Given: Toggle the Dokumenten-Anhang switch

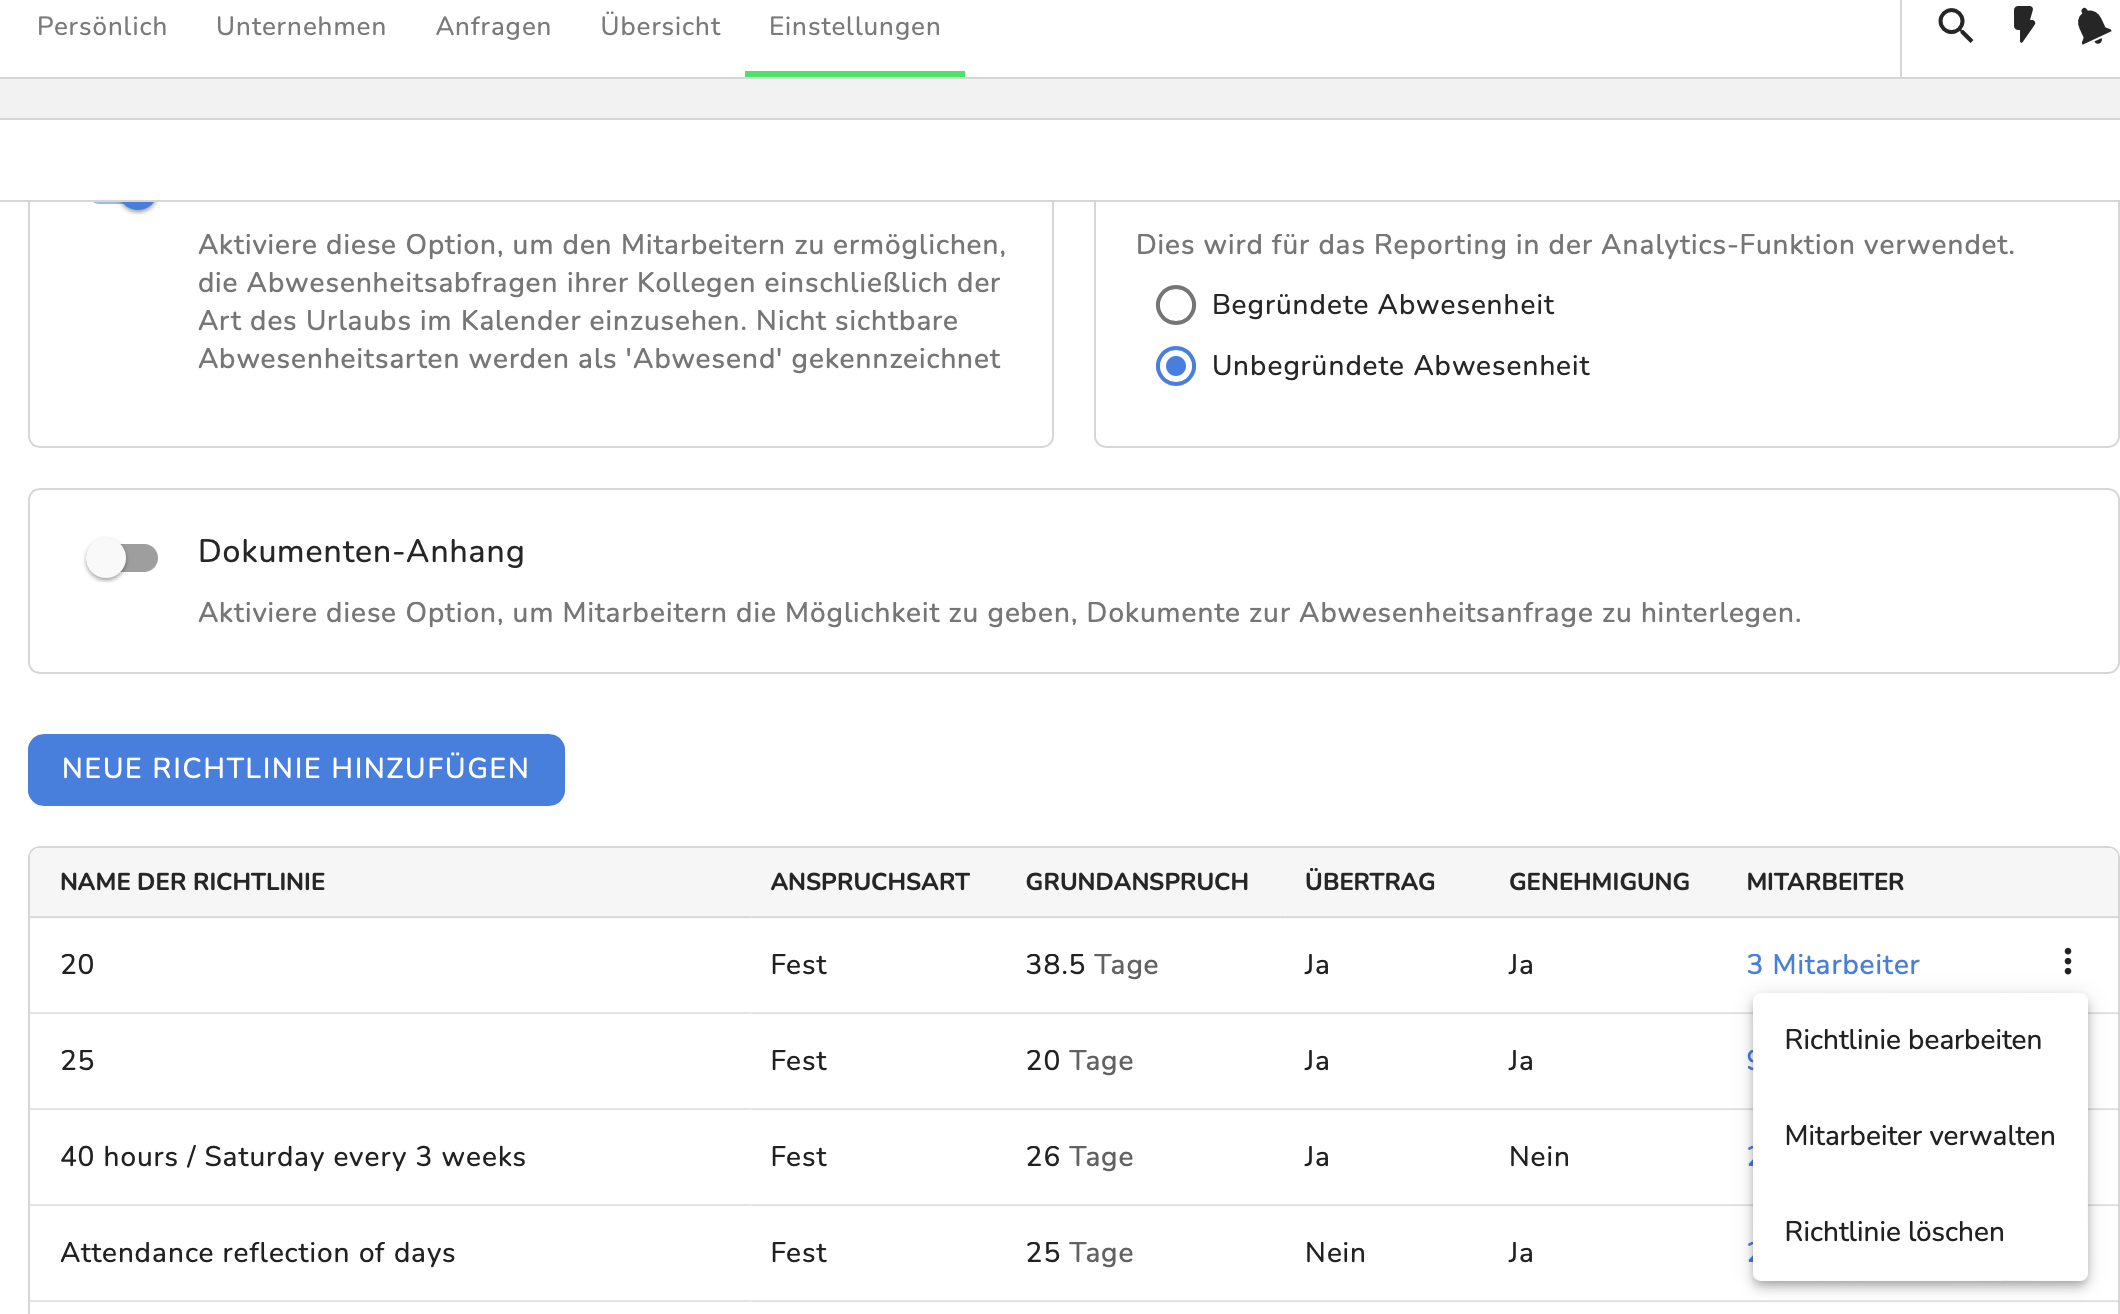Looking at the screenshot, I should pyautogui.click(x=122, y=558).
